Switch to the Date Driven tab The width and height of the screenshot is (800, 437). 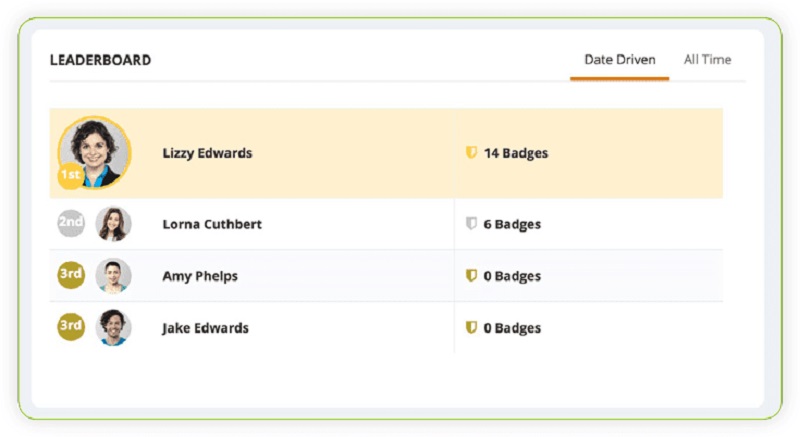[x=619, y=60]
